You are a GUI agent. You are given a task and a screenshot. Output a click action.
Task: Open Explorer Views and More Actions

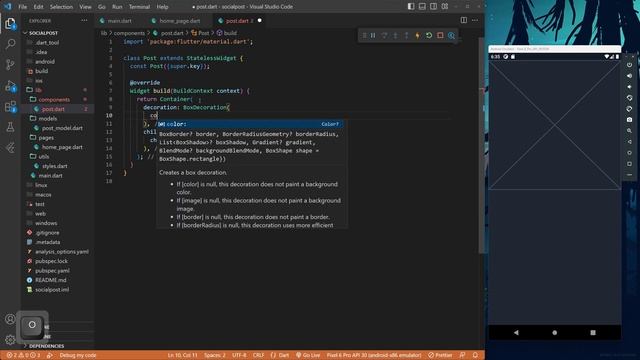pyautogui.click(x=84, y=20)
